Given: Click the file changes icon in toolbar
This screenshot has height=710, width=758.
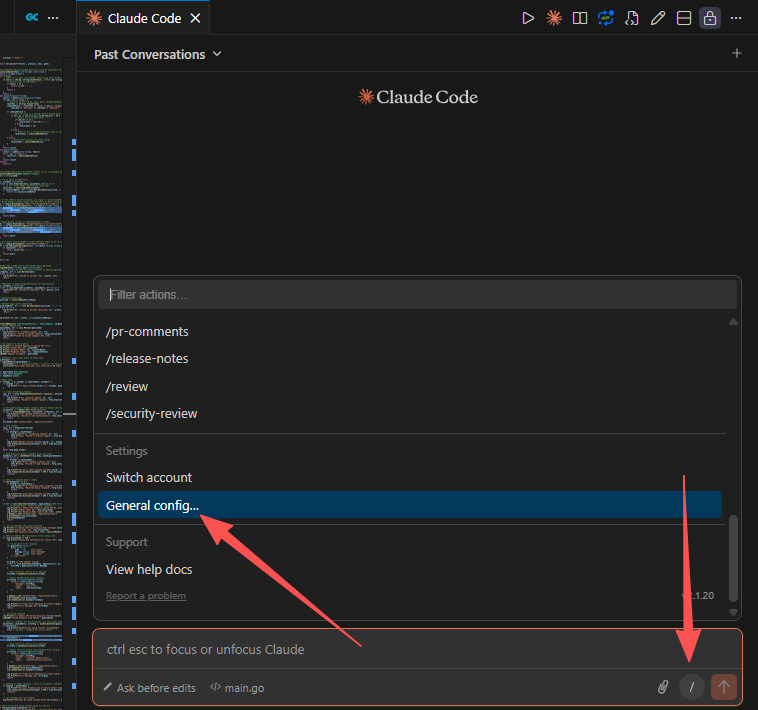Looking at the screenshot, I should click(x=631, y=18).
